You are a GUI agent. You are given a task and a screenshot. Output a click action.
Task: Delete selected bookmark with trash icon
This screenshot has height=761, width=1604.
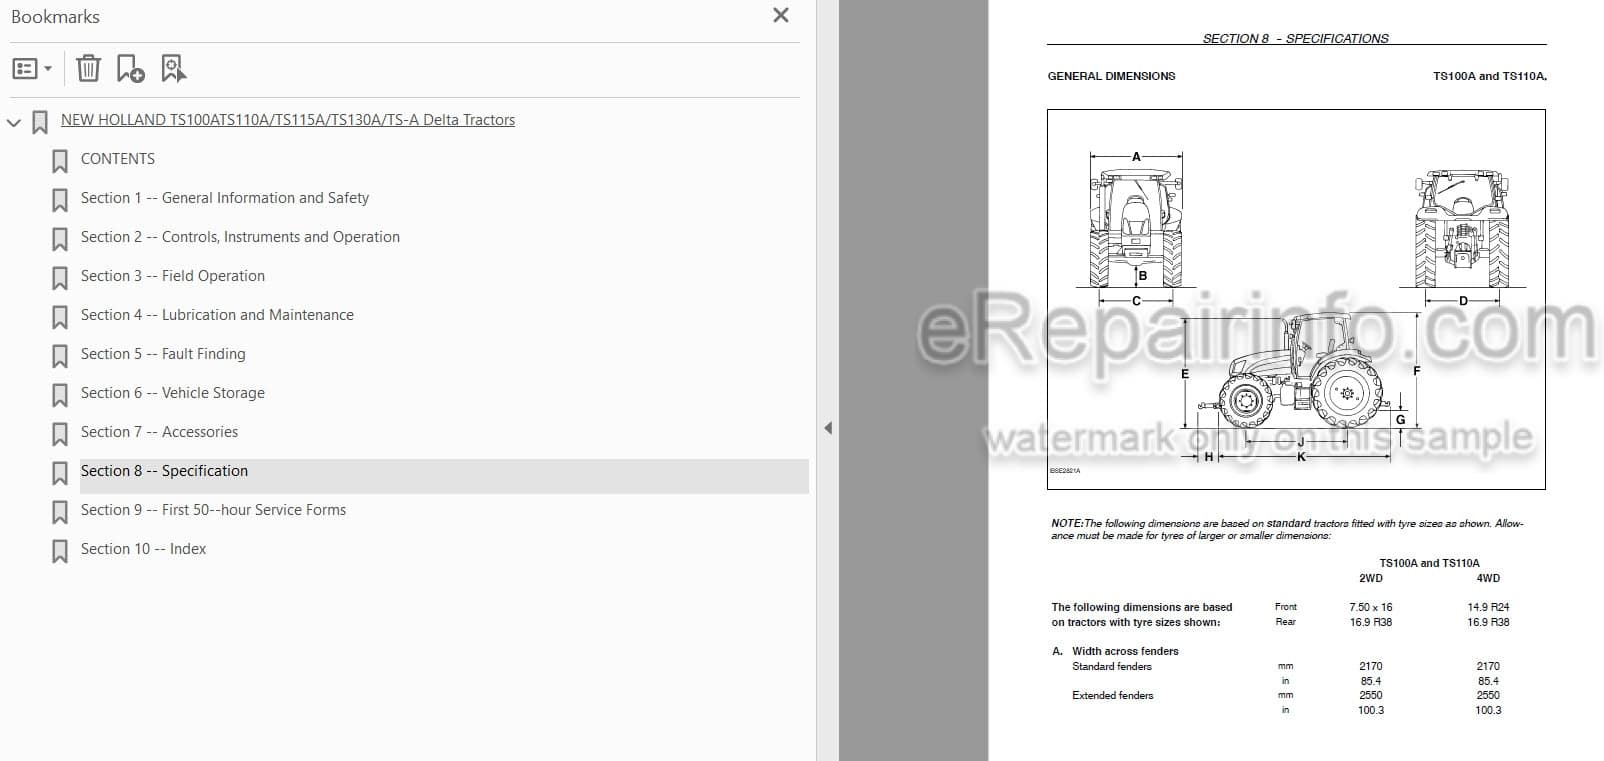pyautogui.click(x=88, y=68)
